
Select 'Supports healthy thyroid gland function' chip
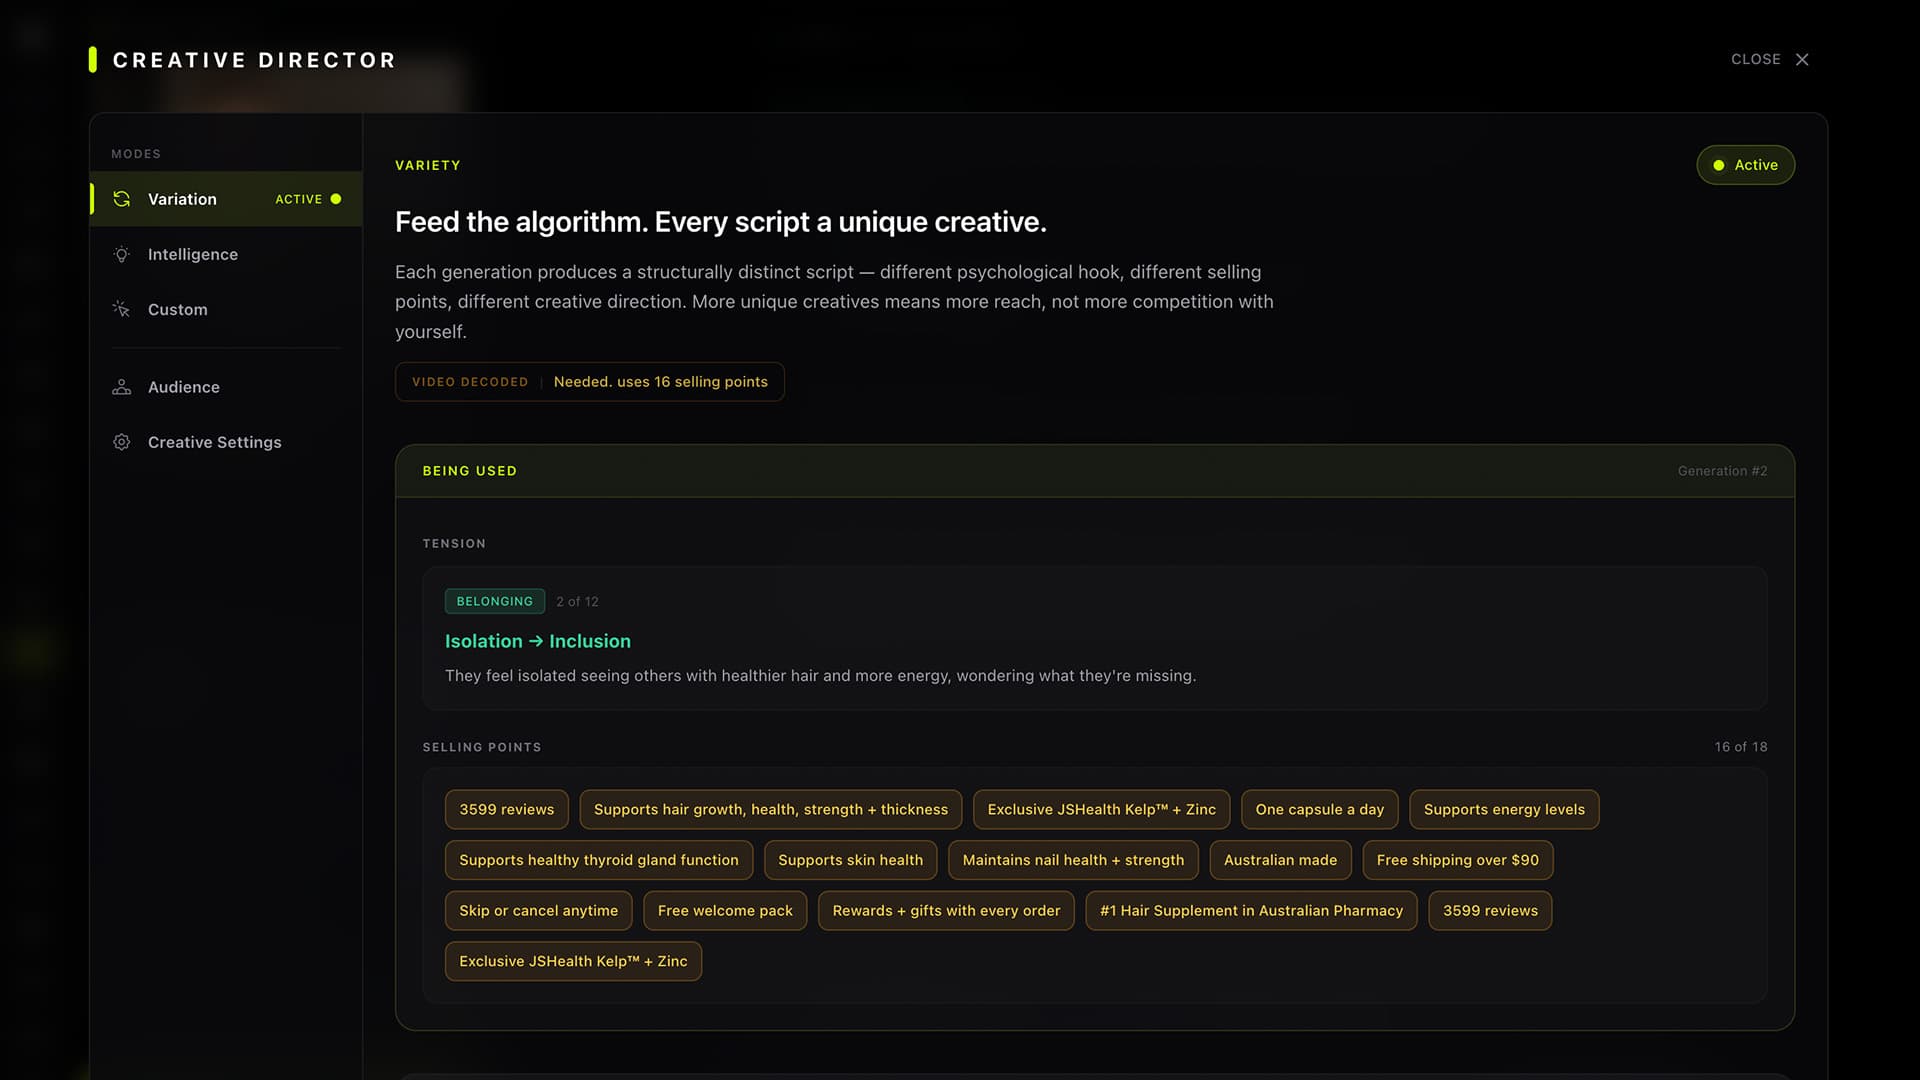point(599,860)
